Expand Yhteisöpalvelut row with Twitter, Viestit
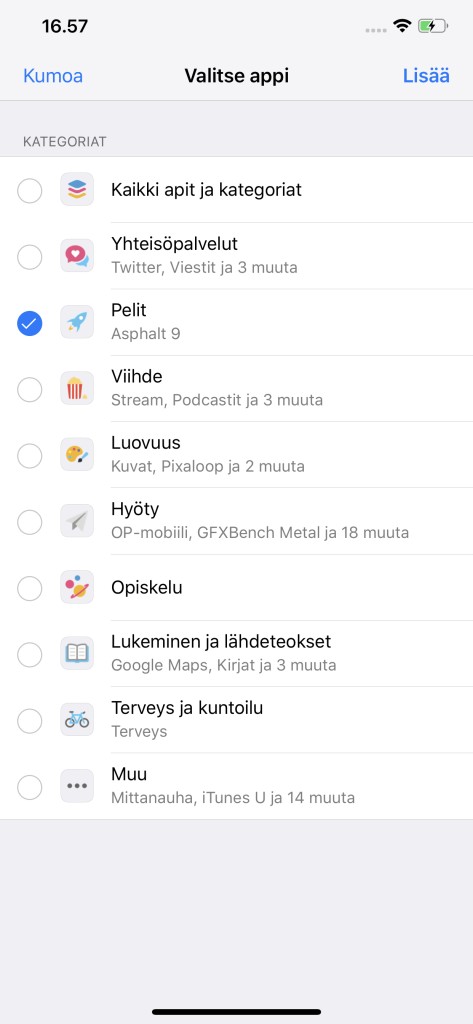473x1024 pixels. 236,255
